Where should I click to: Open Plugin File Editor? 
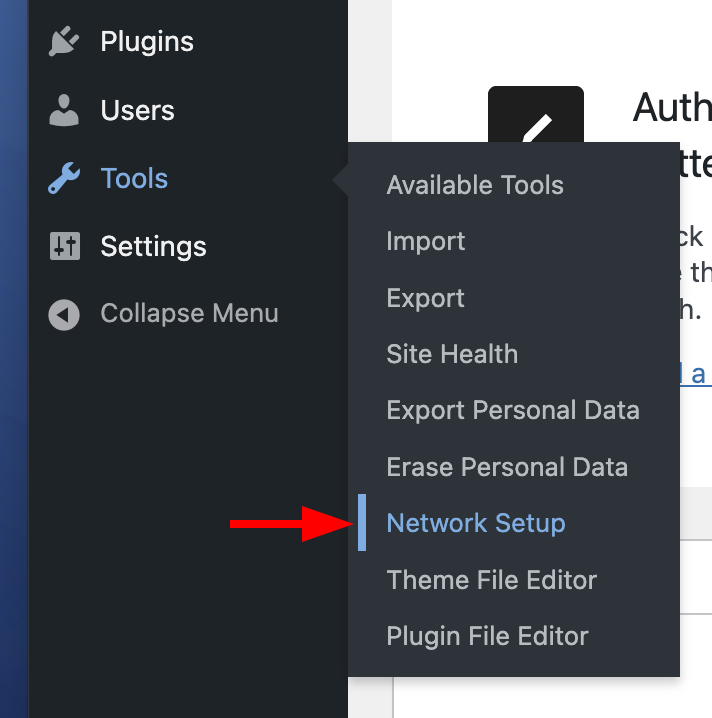488,636
